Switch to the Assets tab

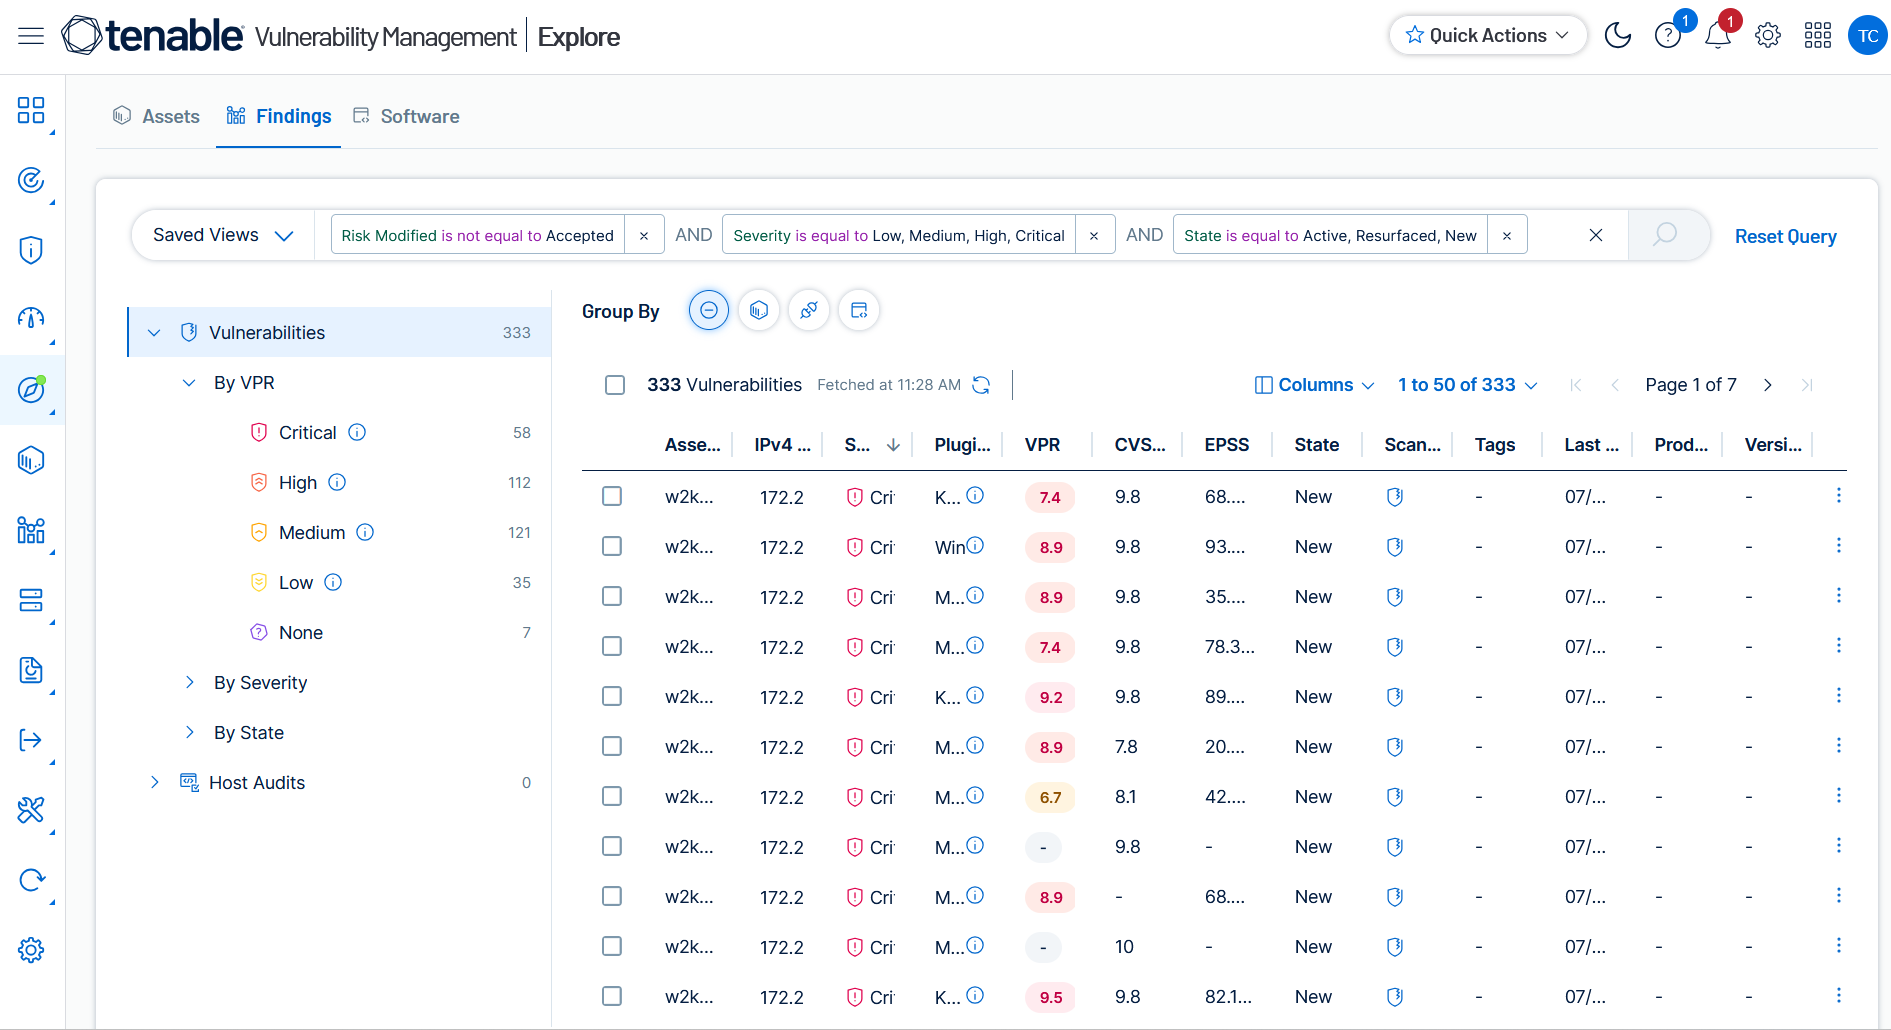(156, 116)
